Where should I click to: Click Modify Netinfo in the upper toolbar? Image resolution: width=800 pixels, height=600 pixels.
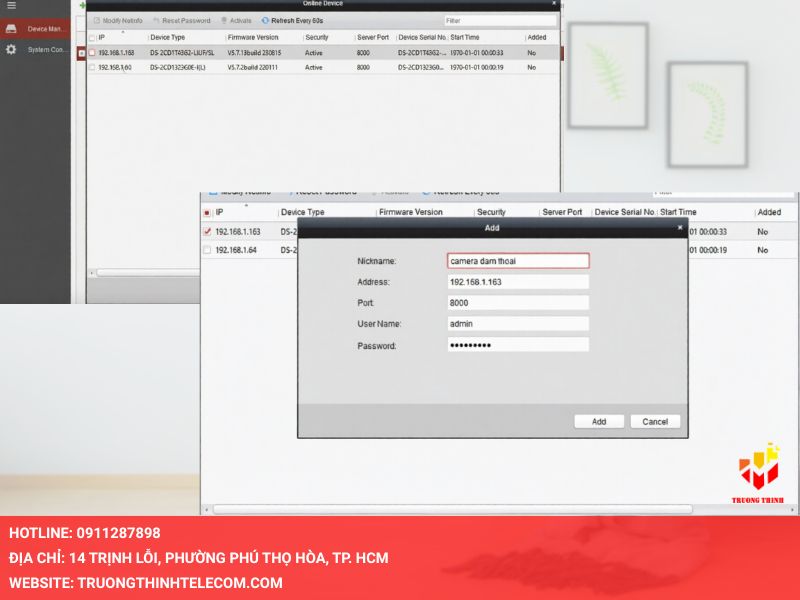pyautogui.click(x=118, y=21)
